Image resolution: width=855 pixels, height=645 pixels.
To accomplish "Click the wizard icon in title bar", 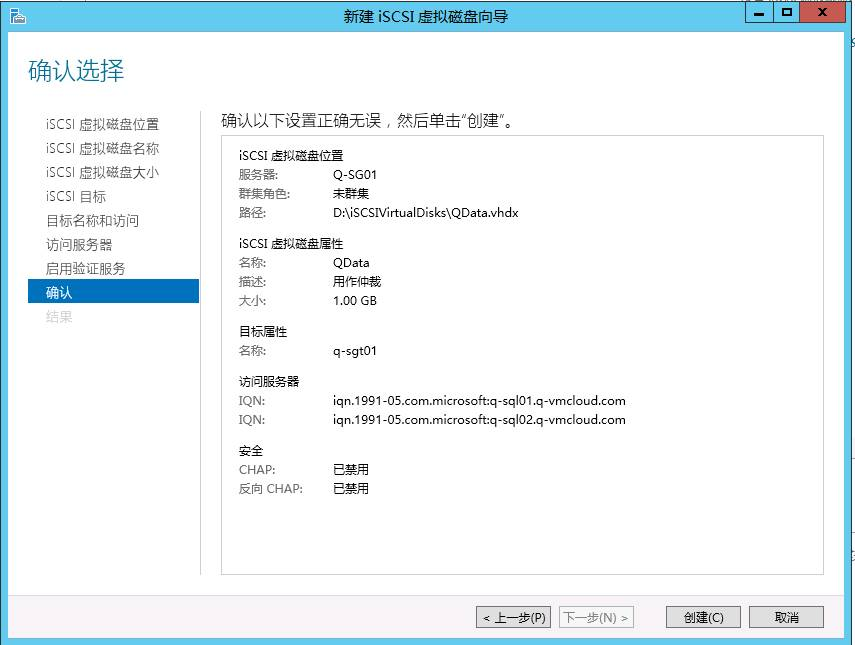I will [17, 16].
